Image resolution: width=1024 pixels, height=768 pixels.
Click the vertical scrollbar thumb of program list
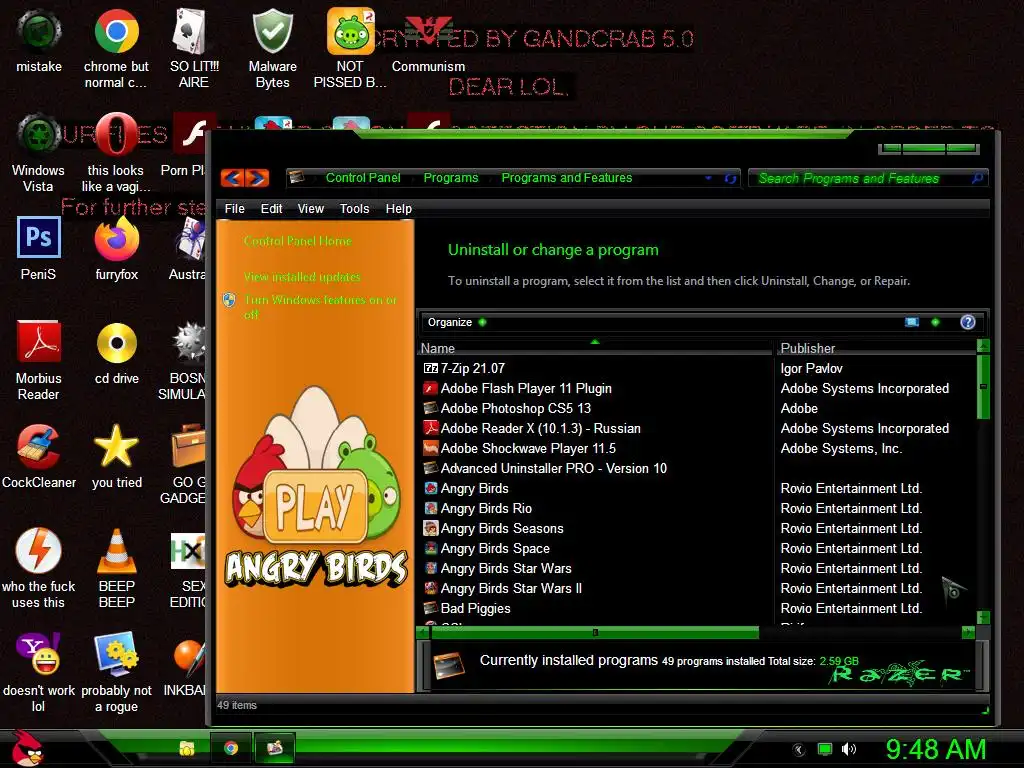point(983,387)
